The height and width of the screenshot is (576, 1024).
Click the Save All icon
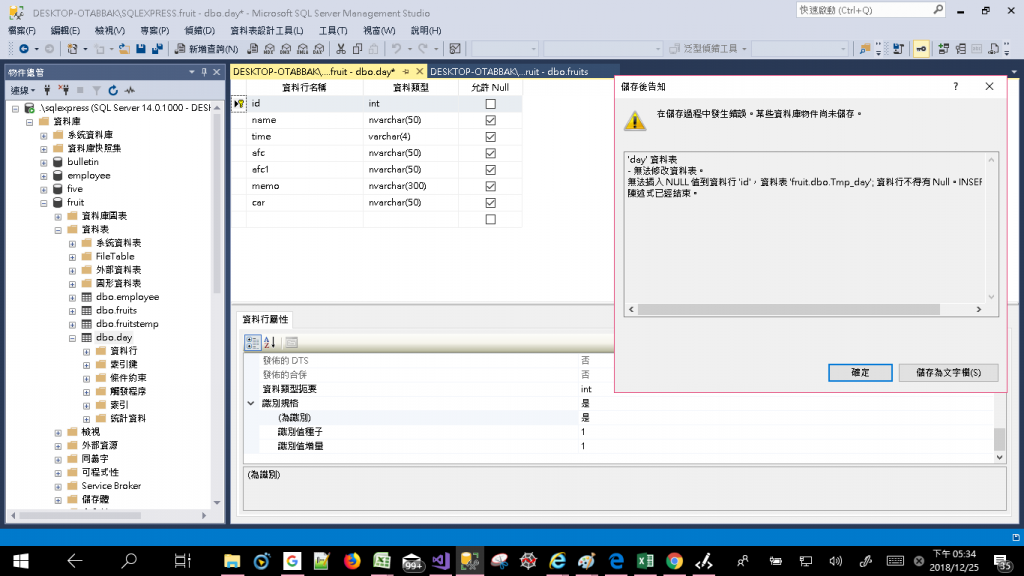pos(157,49)
